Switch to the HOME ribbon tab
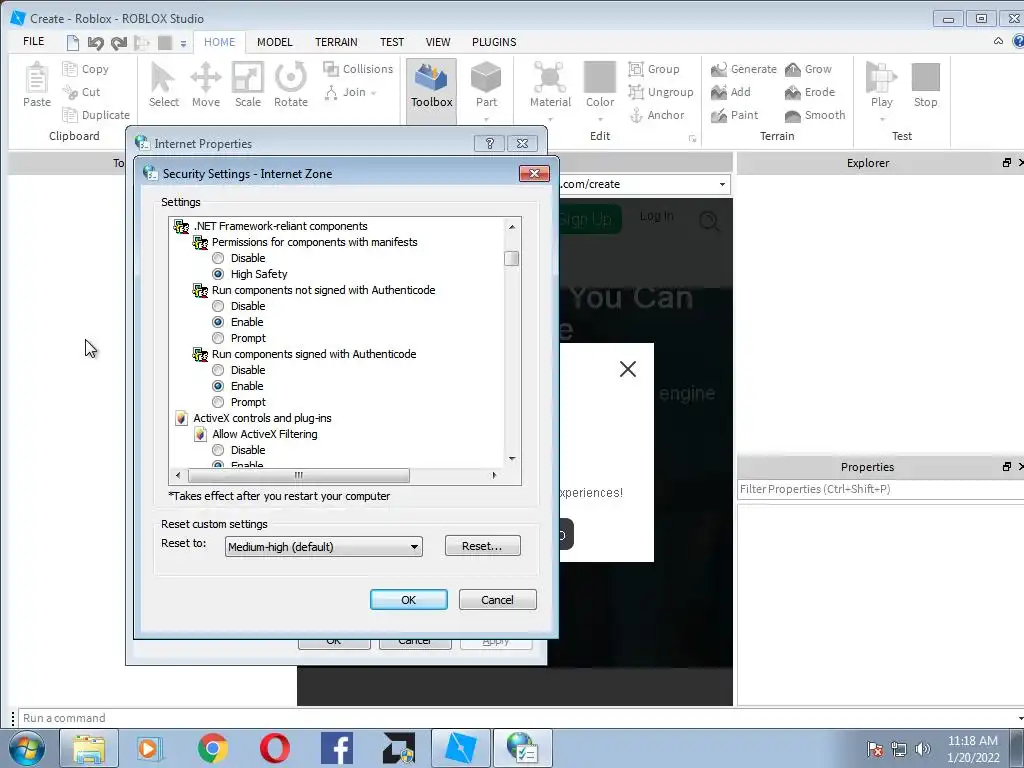The image size is (1024, 768). click(219, 42)
